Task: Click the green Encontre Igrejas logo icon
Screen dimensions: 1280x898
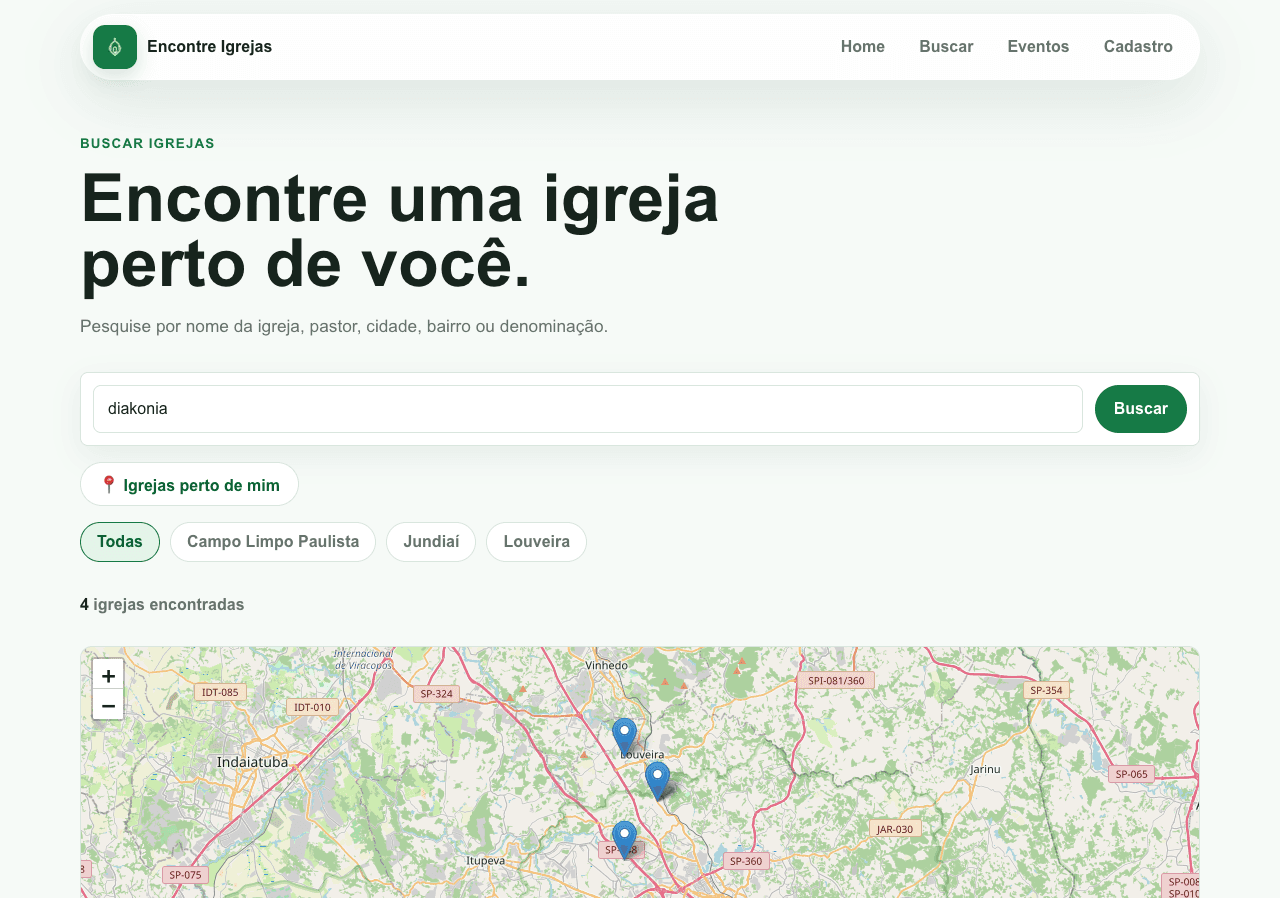Action: pos(115,47)
